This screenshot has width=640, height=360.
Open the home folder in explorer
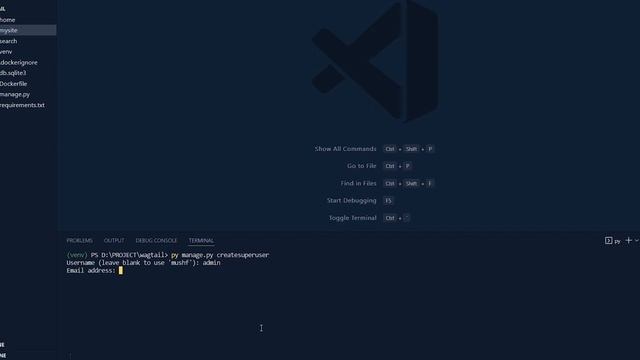tap(8, 20)
